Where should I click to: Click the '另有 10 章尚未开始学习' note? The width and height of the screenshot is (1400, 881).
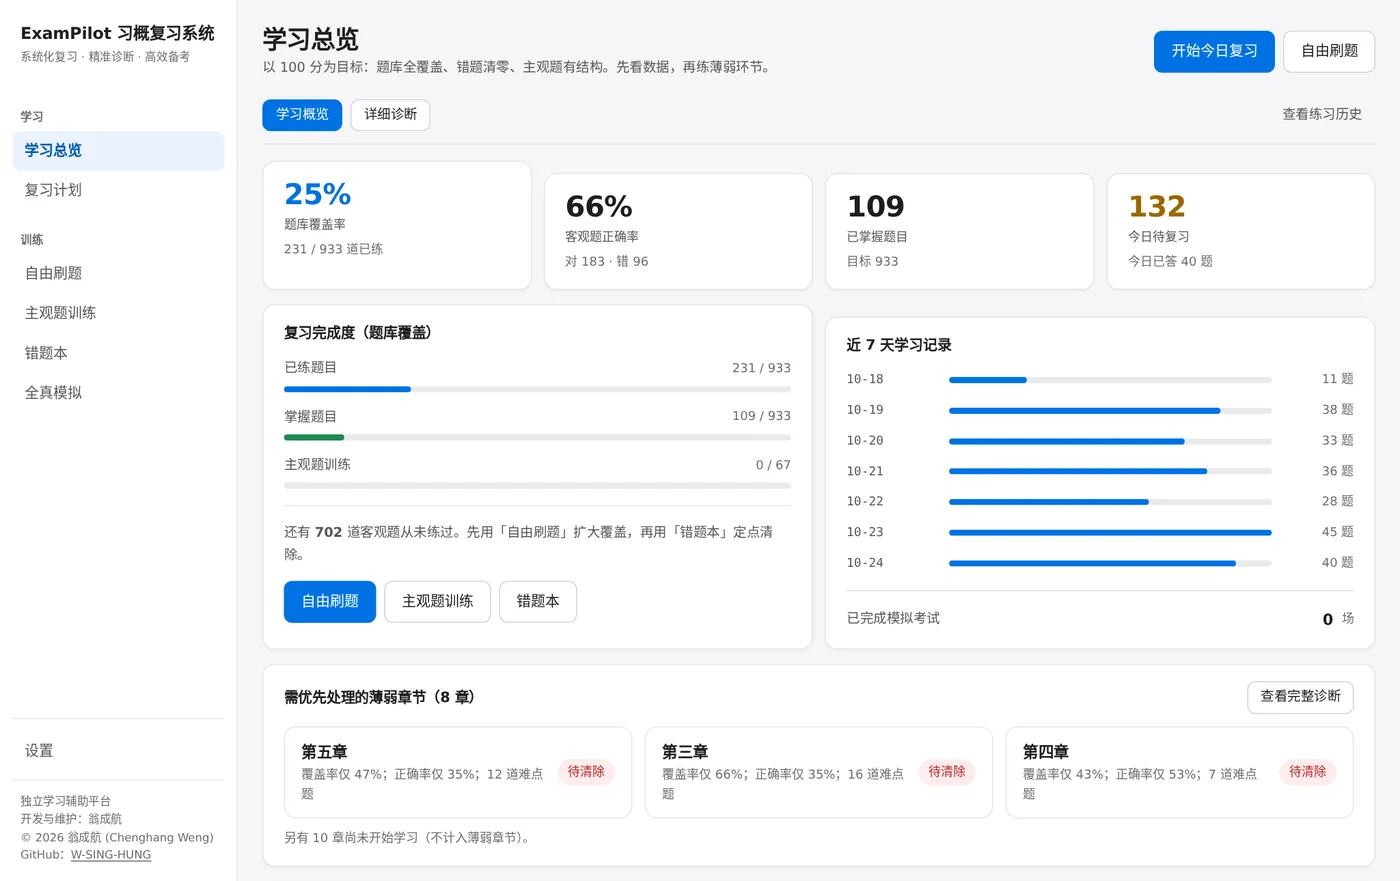pyautogui.click(x=410, y=838)
